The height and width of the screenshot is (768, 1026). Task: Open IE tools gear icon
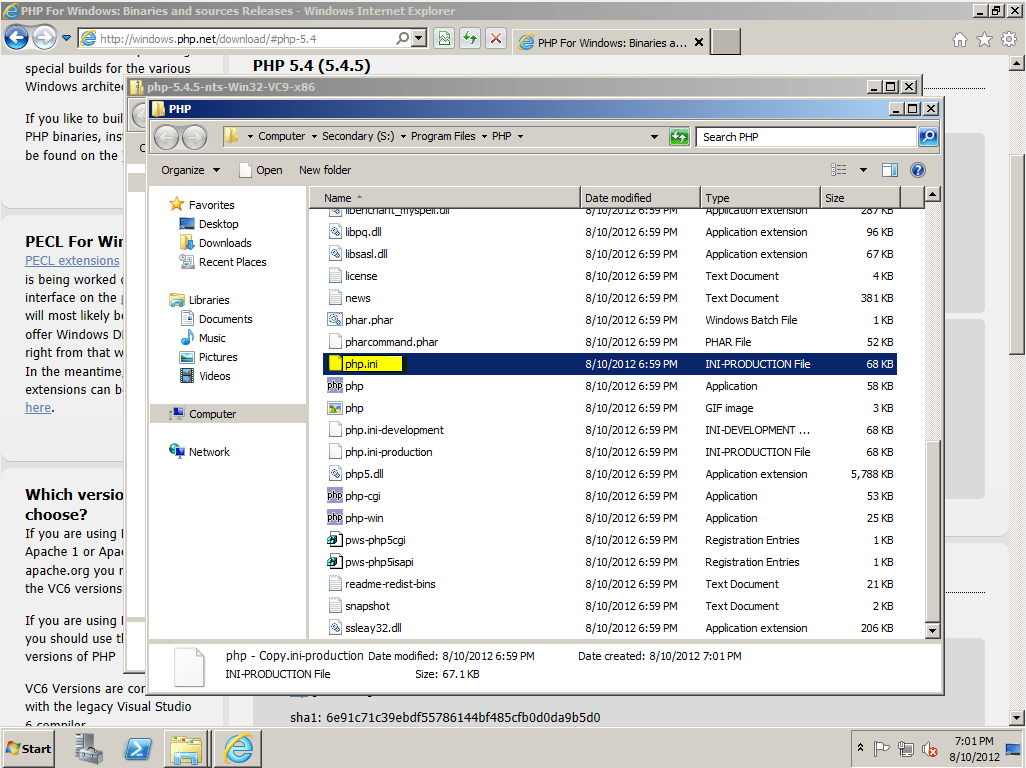coord(1009,40)
